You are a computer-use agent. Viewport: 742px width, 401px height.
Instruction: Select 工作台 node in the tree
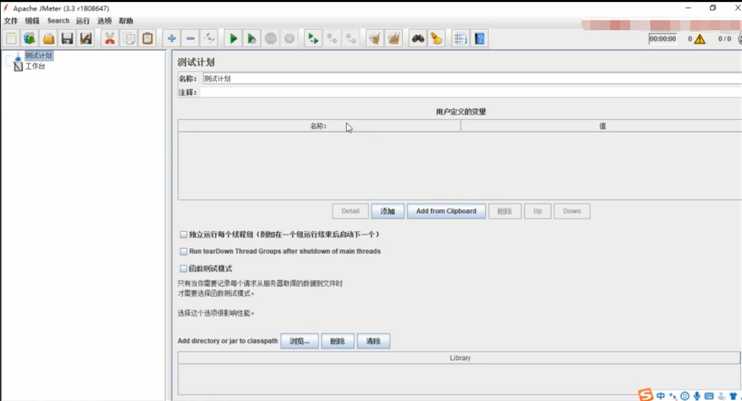35,66
